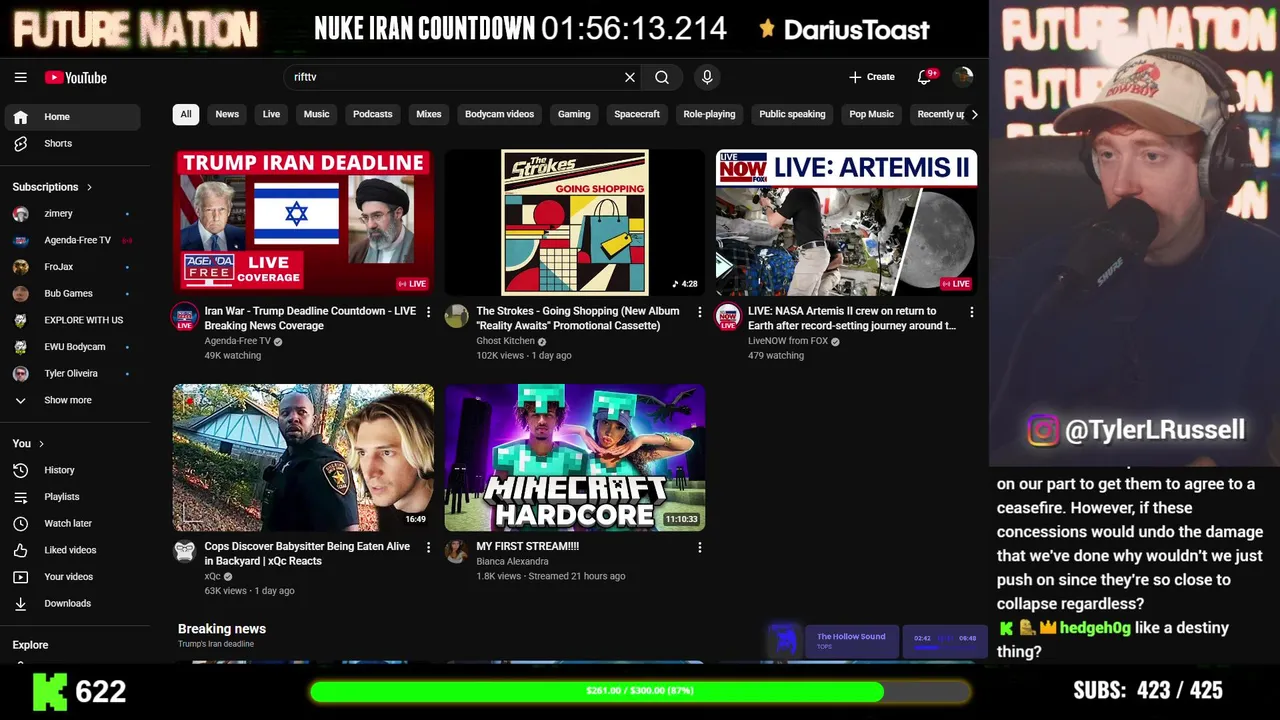Open Downloads in the sidebar
Viewport: 1280px width, 720px height.
pos(72,603)
